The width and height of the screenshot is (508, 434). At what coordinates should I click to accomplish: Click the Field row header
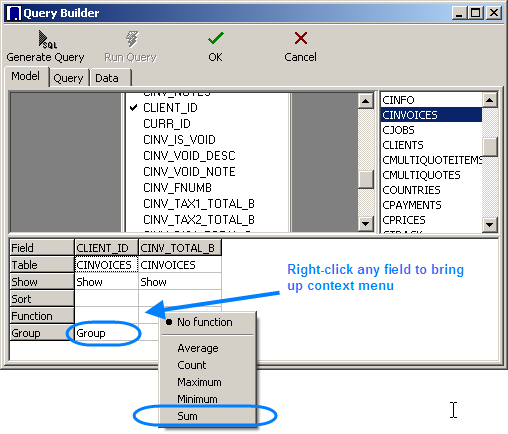[42, 248]
